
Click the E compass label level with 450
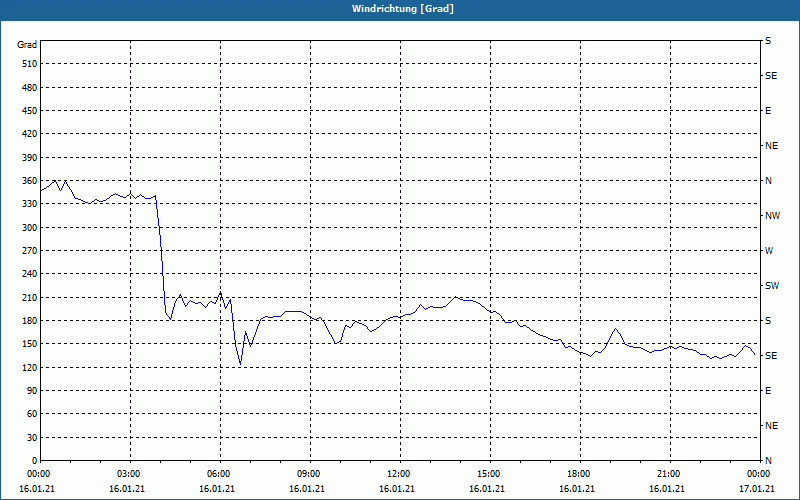(x=768, y=111)
